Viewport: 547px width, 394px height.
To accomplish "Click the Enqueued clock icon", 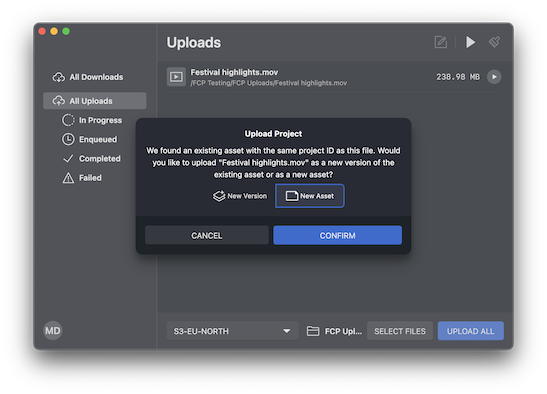I will [68, 139].
